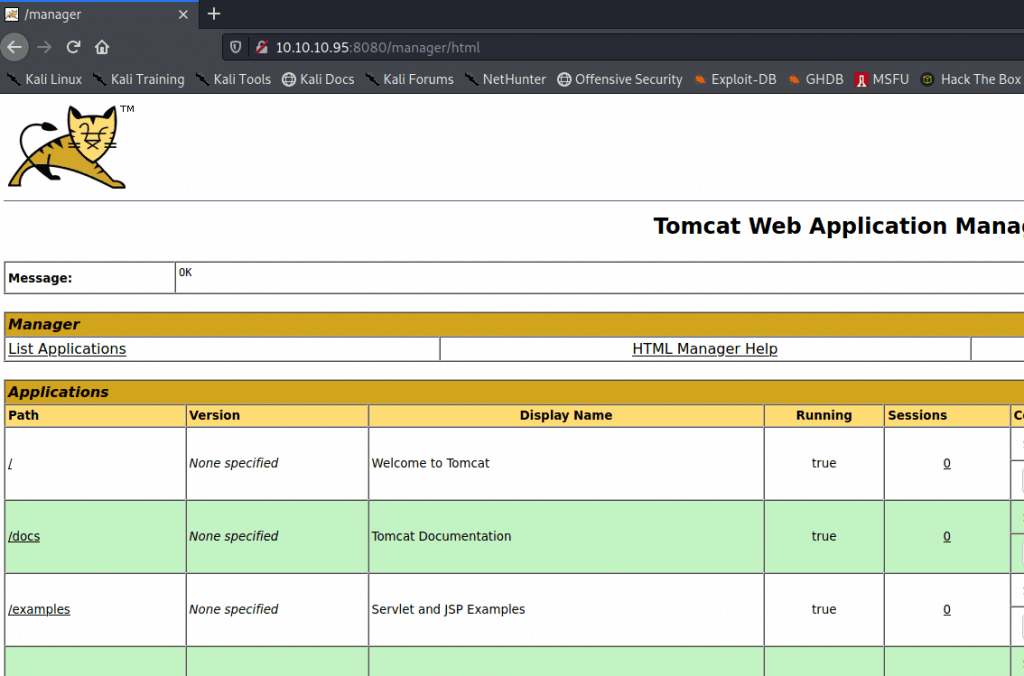Click the Sessions column header

(947, 415)
